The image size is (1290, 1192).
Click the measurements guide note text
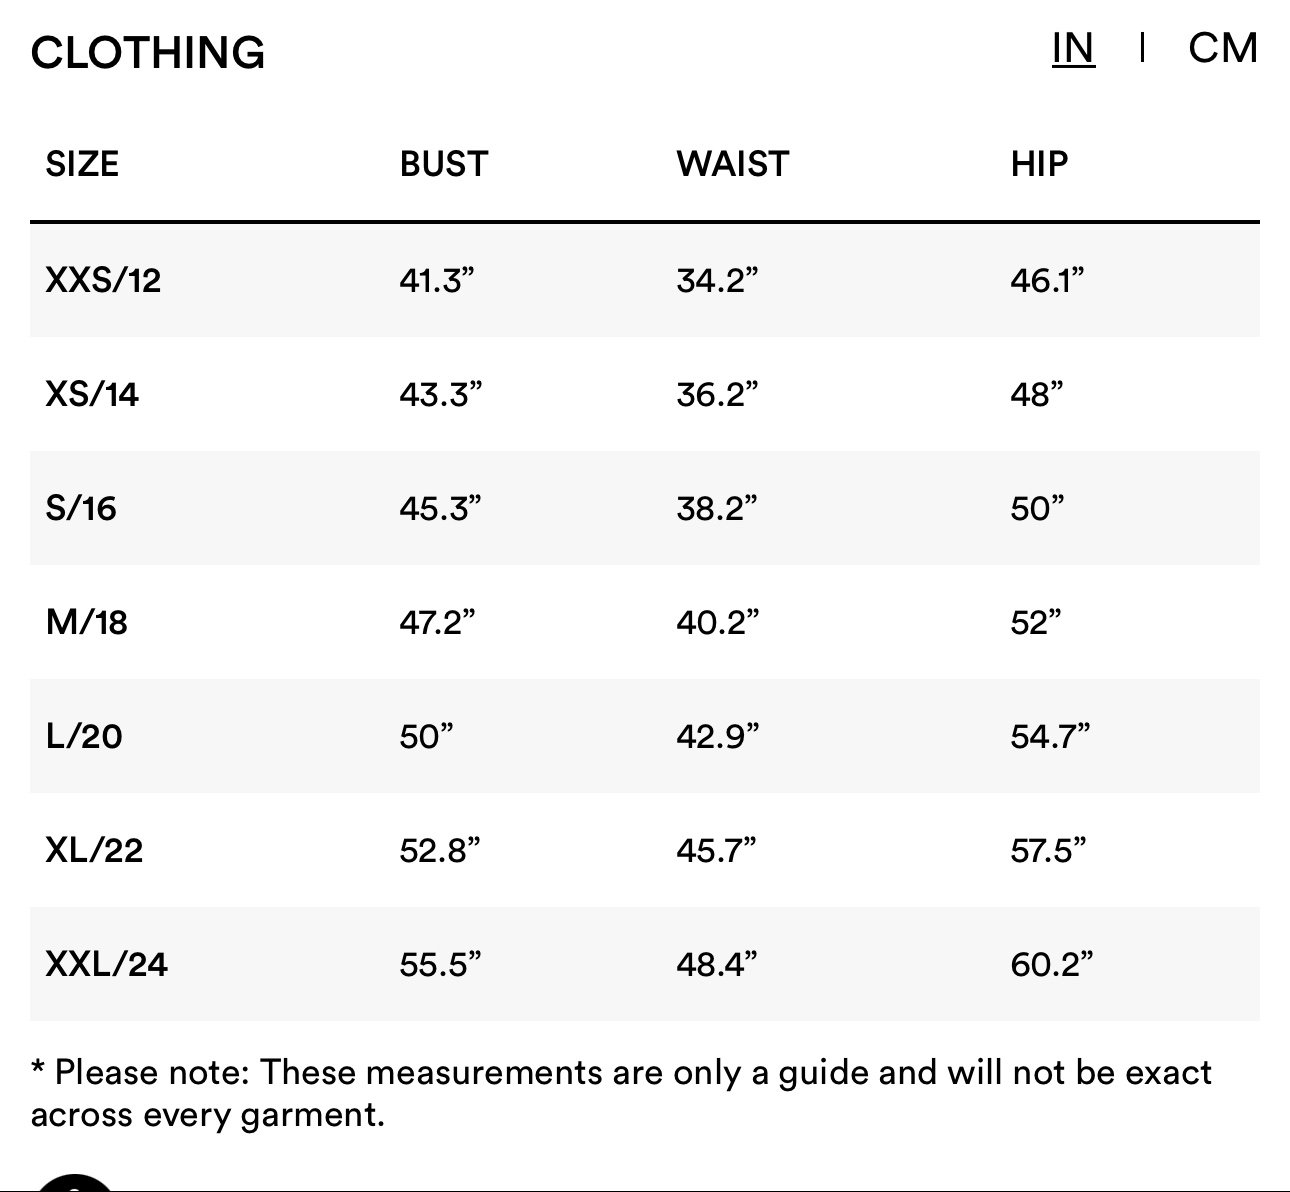621,1093
